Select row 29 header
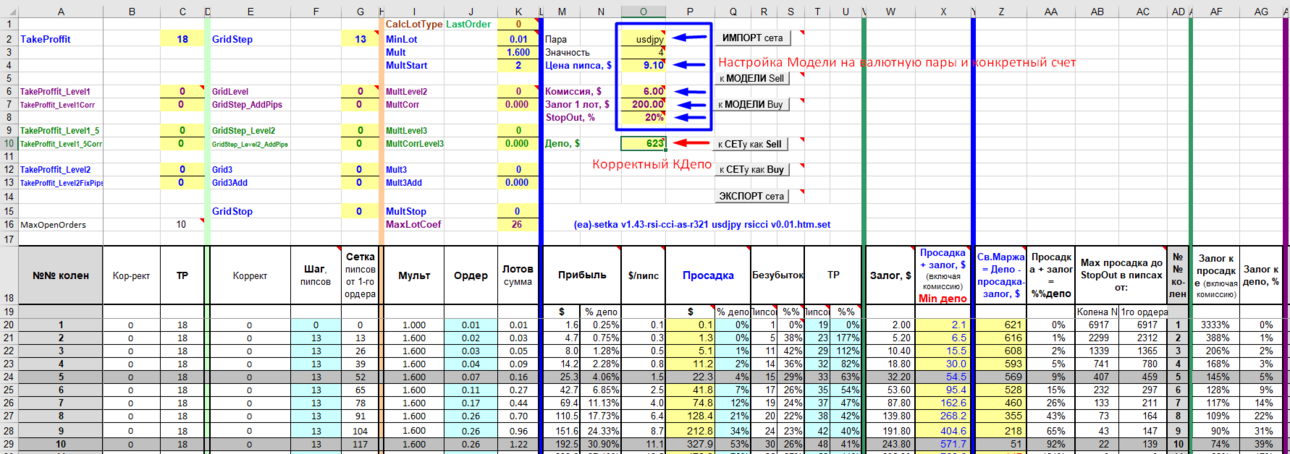The height and width of the screenshot is (454, 1290). tap(8, 442)
